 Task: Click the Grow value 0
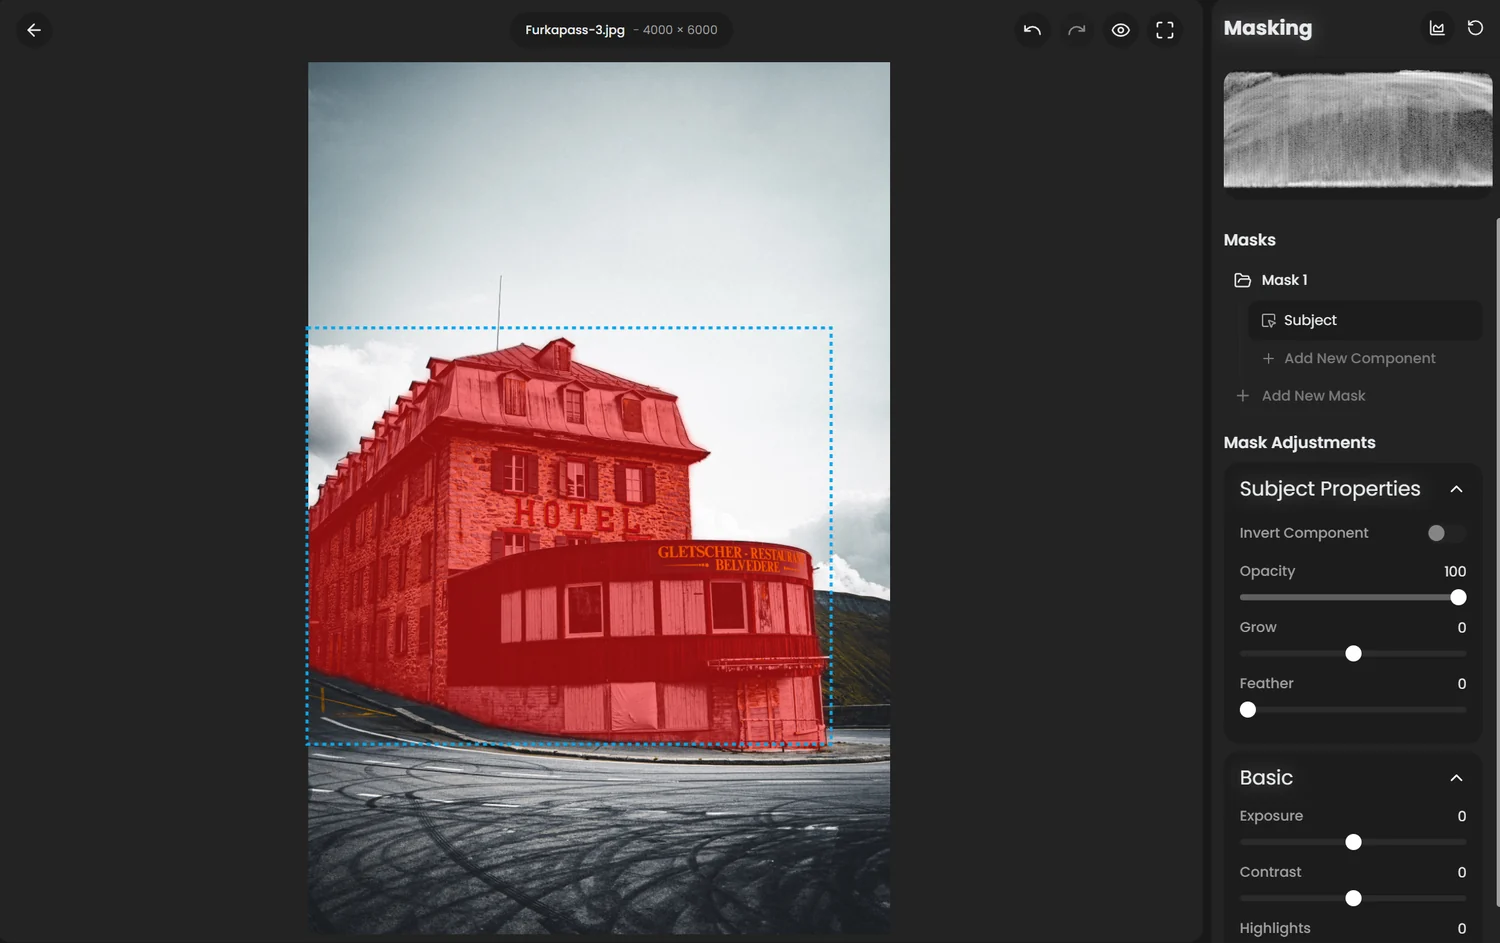click(x=1462, y=627)
